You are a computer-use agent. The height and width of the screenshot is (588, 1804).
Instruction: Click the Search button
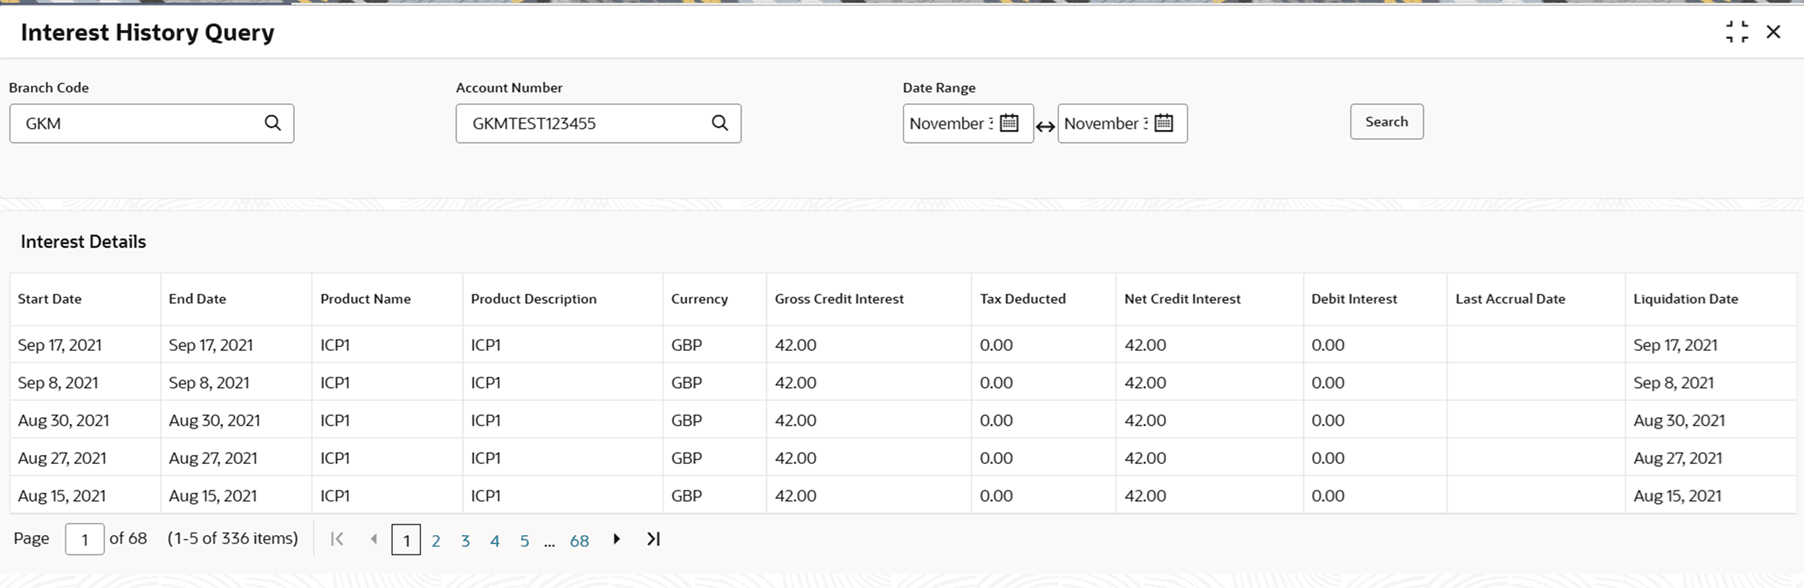click(x=1386, y=122)
